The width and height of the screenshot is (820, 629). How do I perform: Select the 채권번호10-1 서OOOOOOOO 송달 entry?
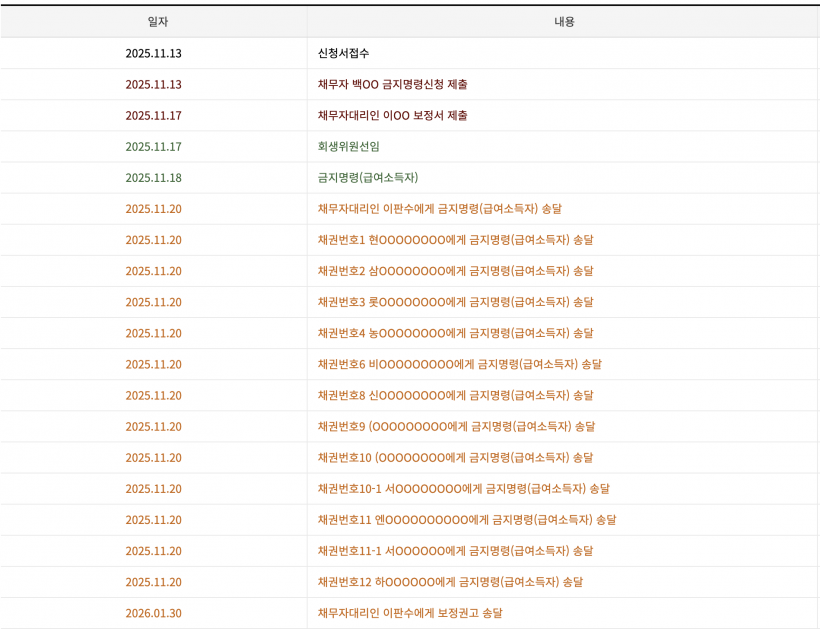click(x=463, y=489)
